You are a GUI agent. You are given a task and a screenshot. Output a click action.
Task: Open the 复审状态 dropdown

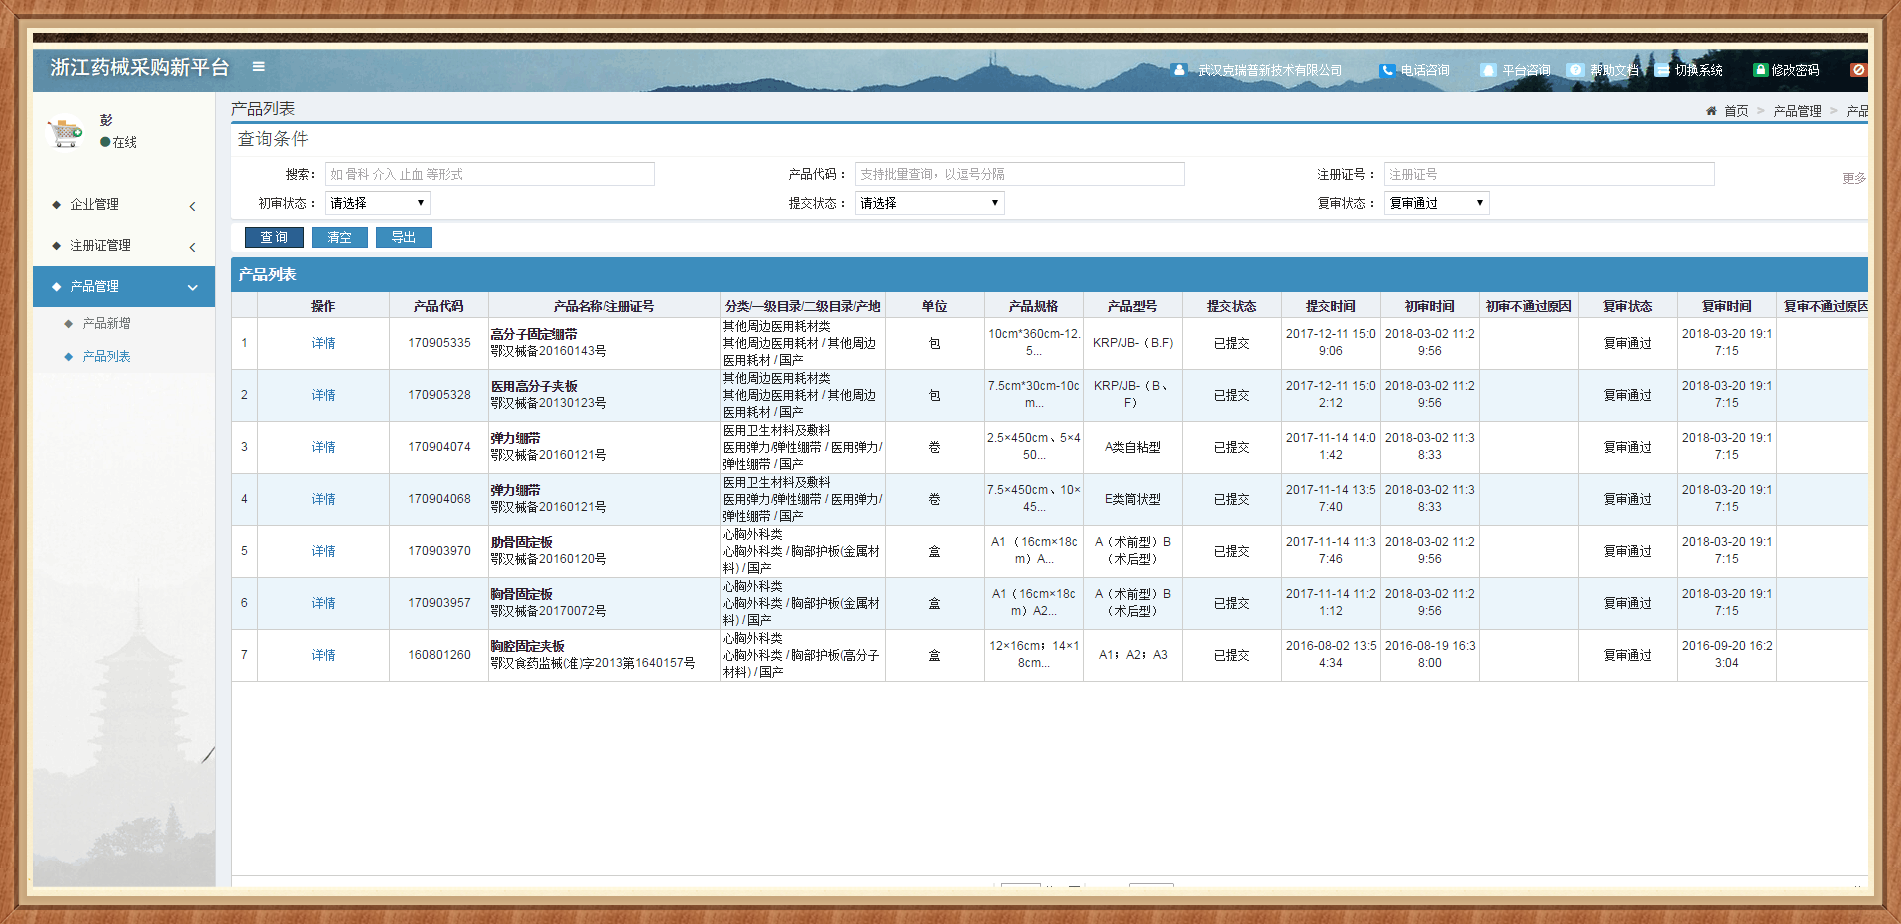[1436, 203]
